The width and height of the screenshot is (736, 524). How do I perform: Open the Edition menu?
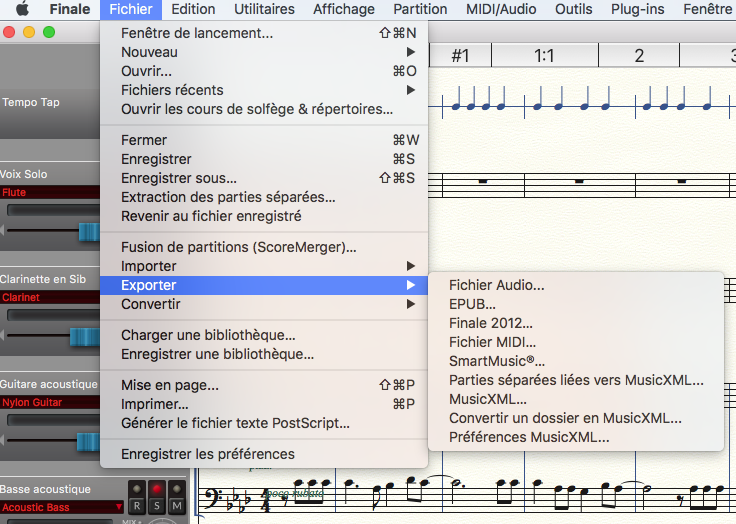[x=193, y=9]
